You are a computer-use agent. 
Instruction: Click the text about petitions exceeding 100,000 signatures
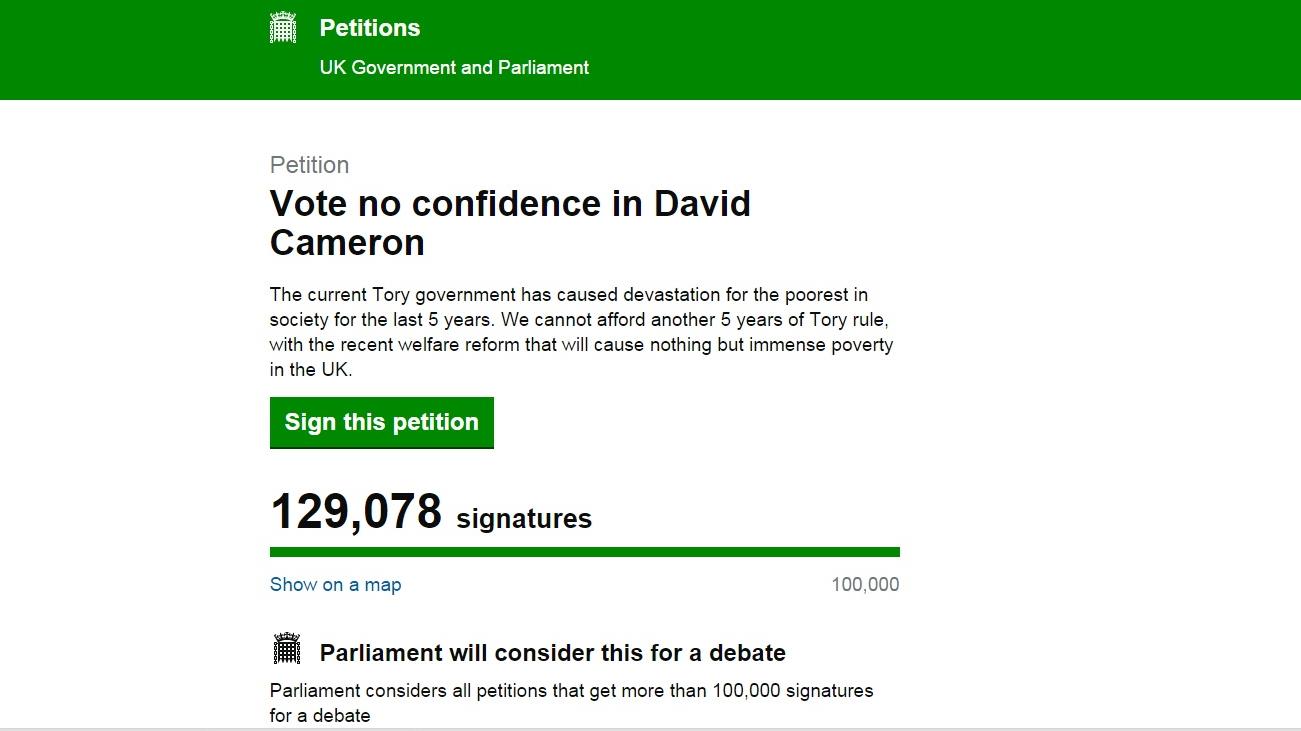pyautogui.click(x=571, y=691)
